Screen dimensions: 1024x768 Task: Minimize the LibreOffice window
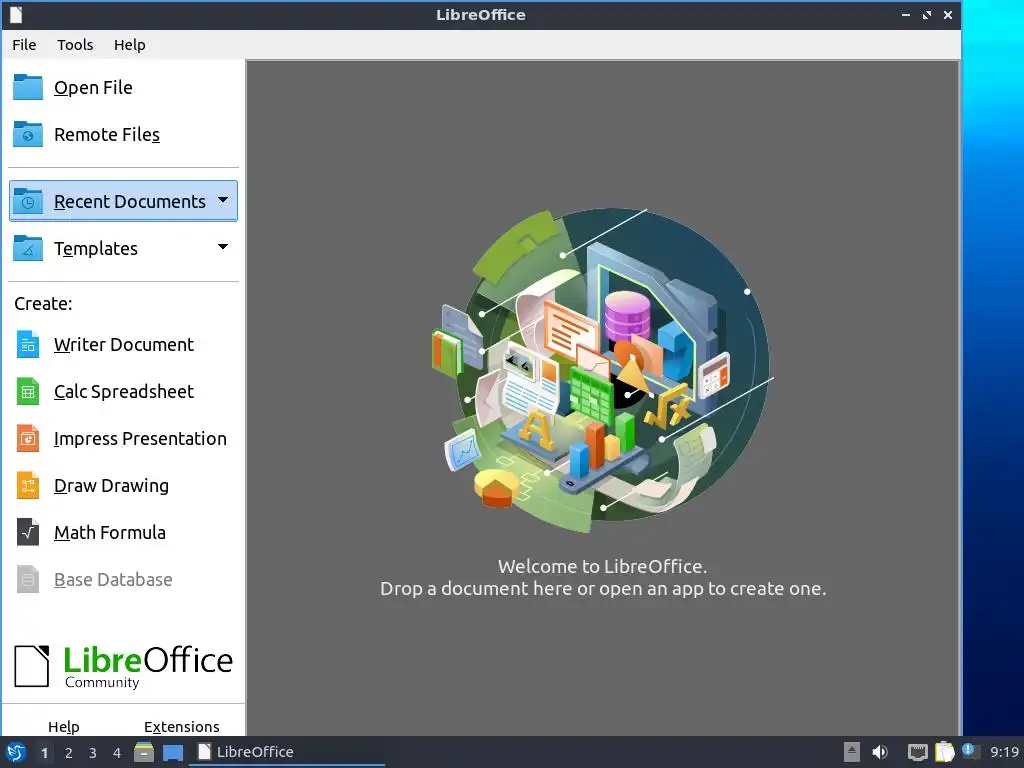coord(906,14)
